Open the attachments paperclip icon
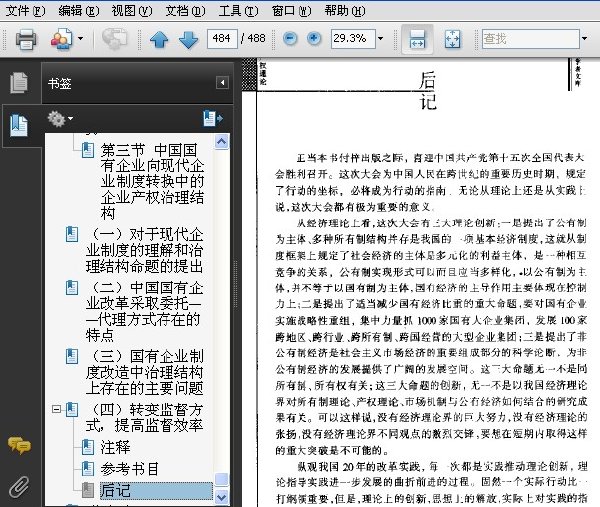 (x=19, y=487)
